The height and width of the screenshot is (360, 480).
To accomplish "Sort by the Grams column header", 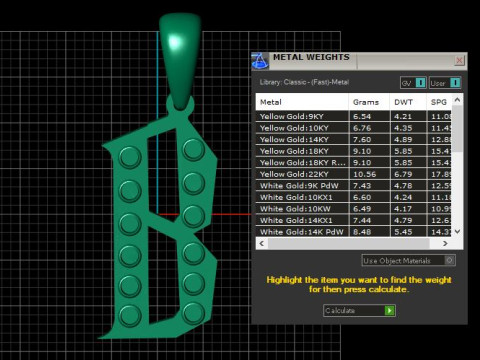I will pos(369,102).
